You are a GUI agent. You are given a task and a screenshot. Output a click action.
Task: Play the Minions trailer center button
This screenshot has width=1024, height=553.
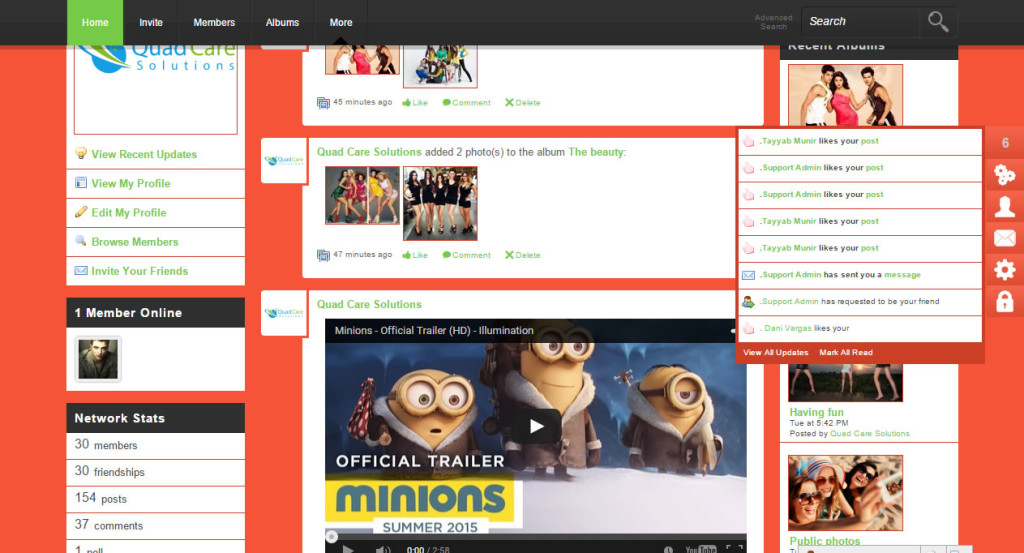tap(536, 426)
